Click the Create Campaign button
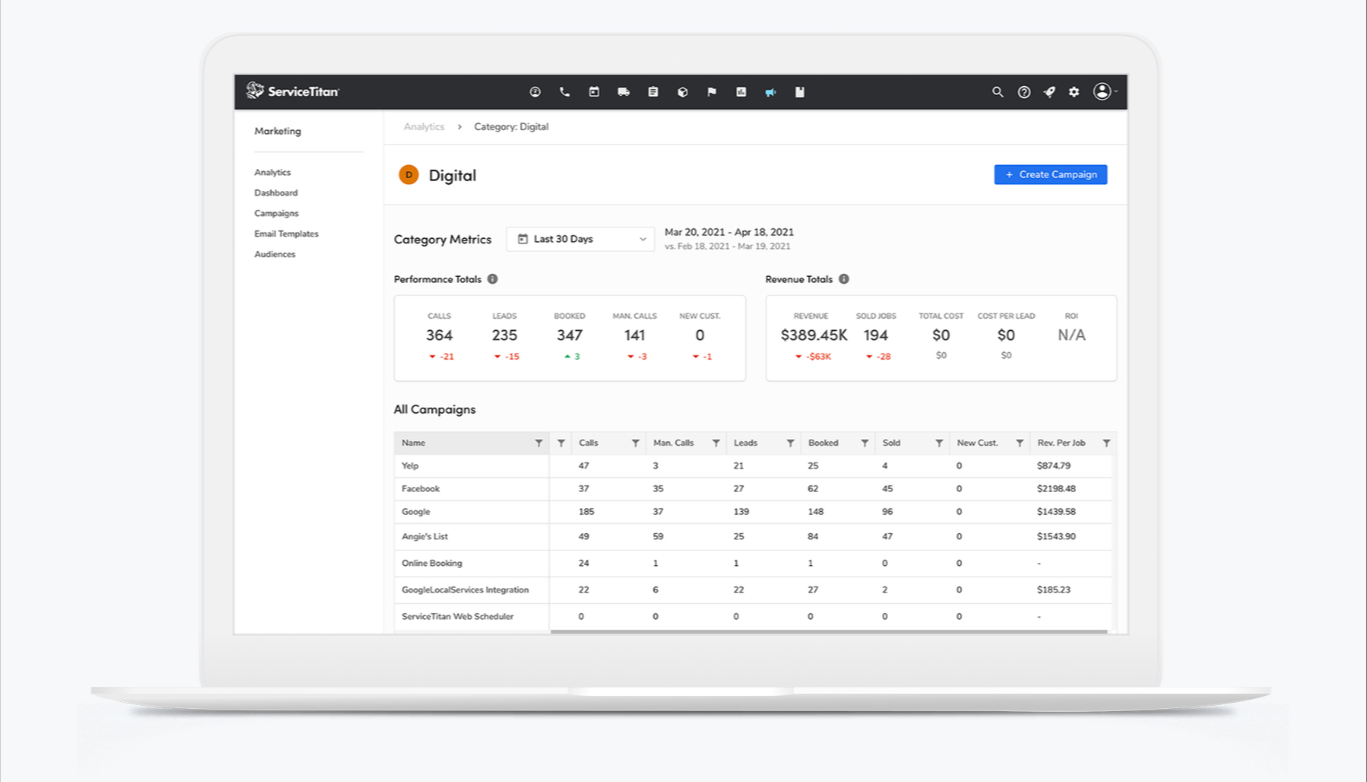1367x782 pixels. tap(1050, 174)
